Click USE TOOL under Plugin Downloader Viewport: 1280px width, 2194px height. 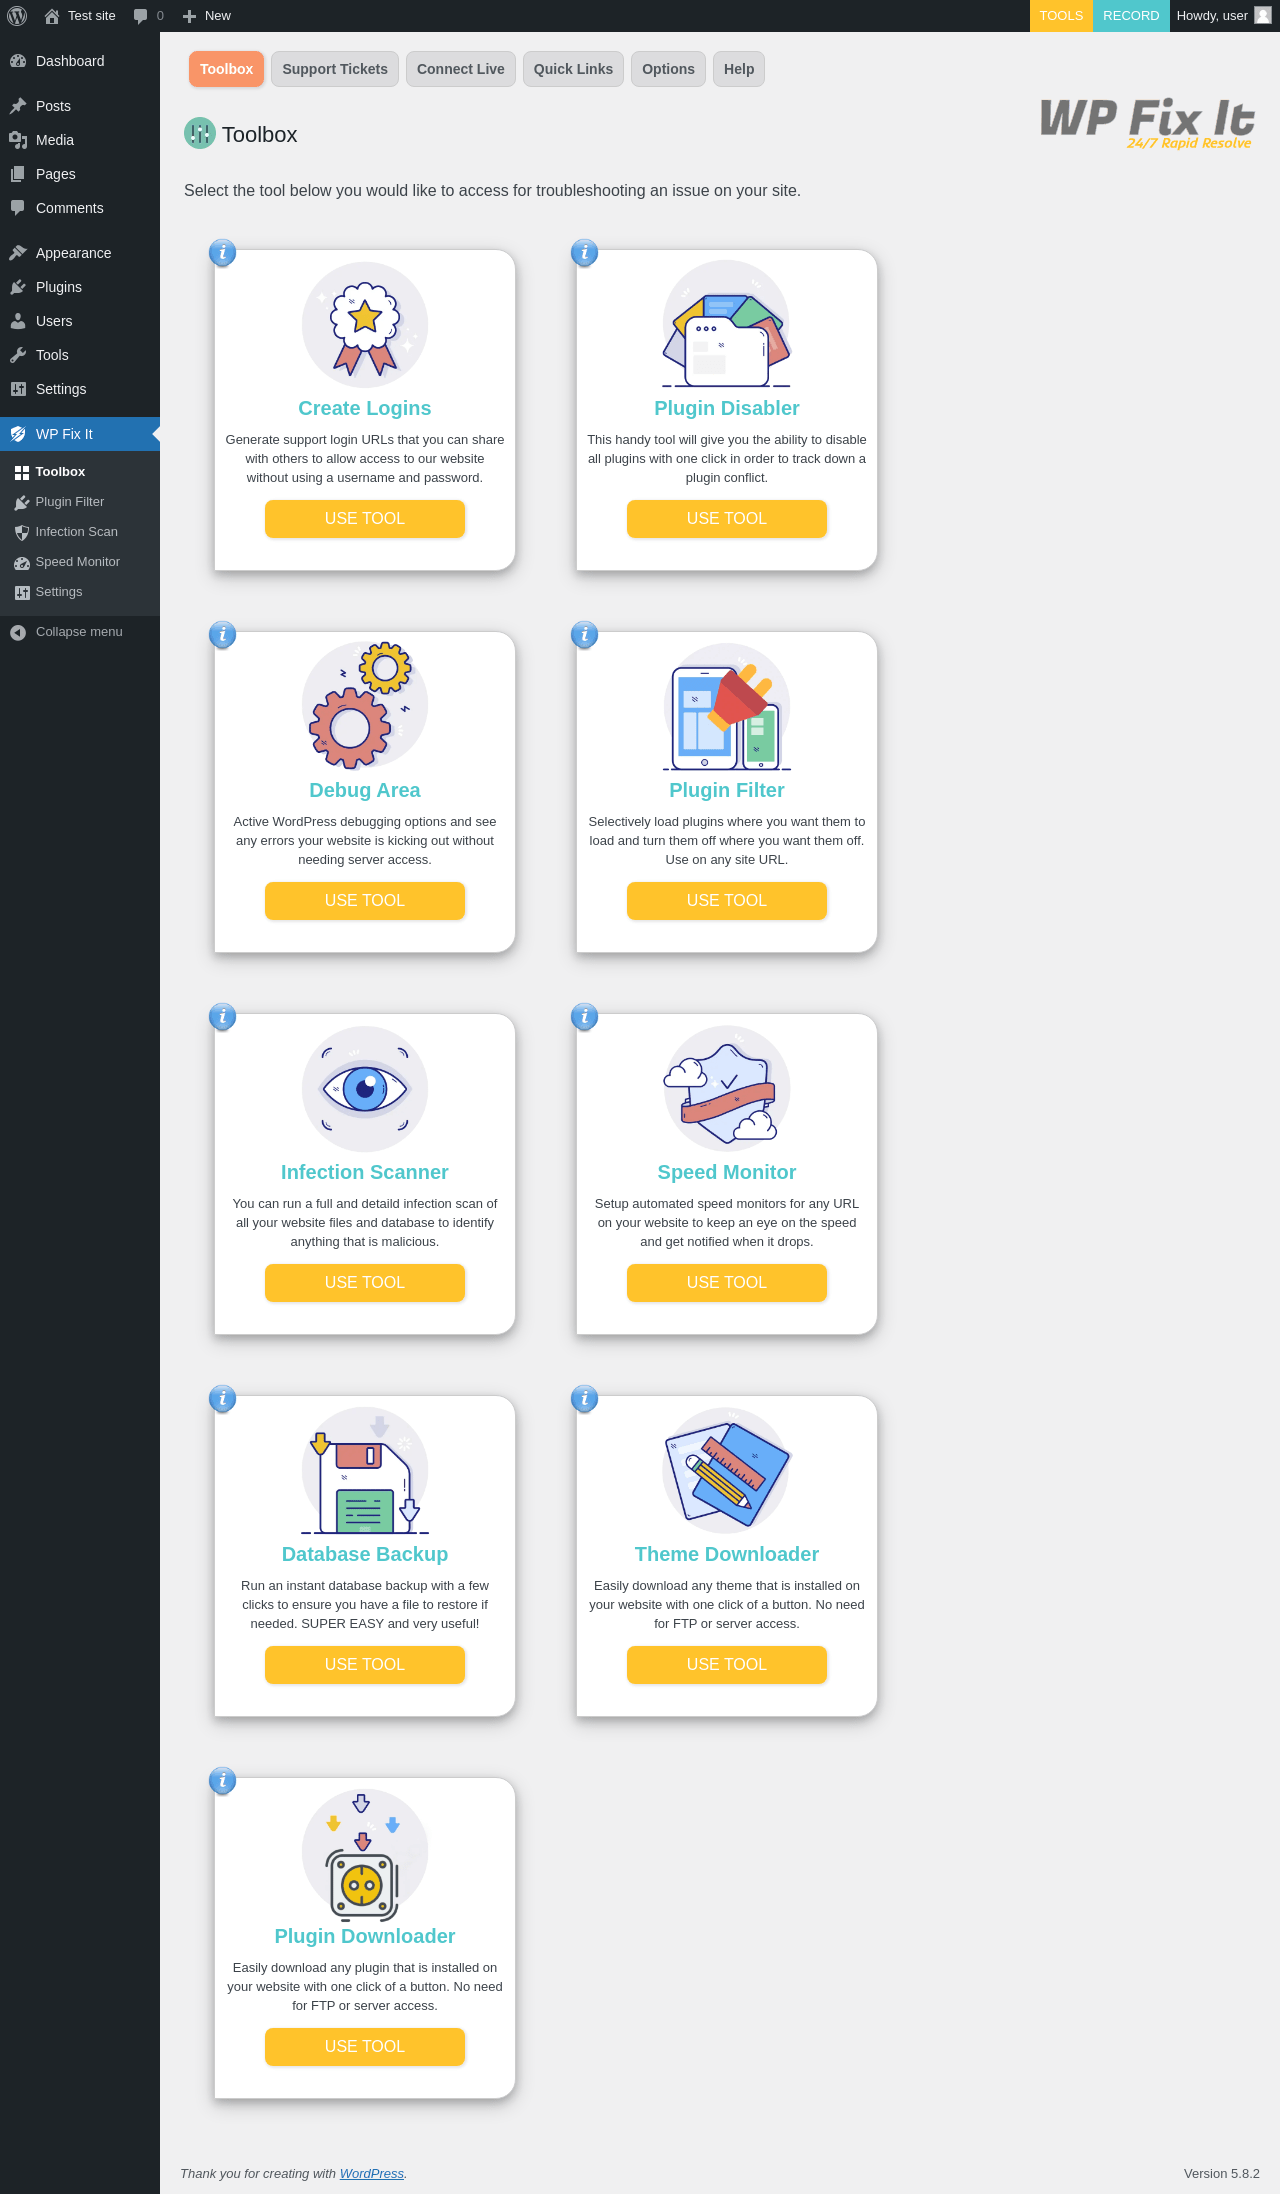(365, 2047)
